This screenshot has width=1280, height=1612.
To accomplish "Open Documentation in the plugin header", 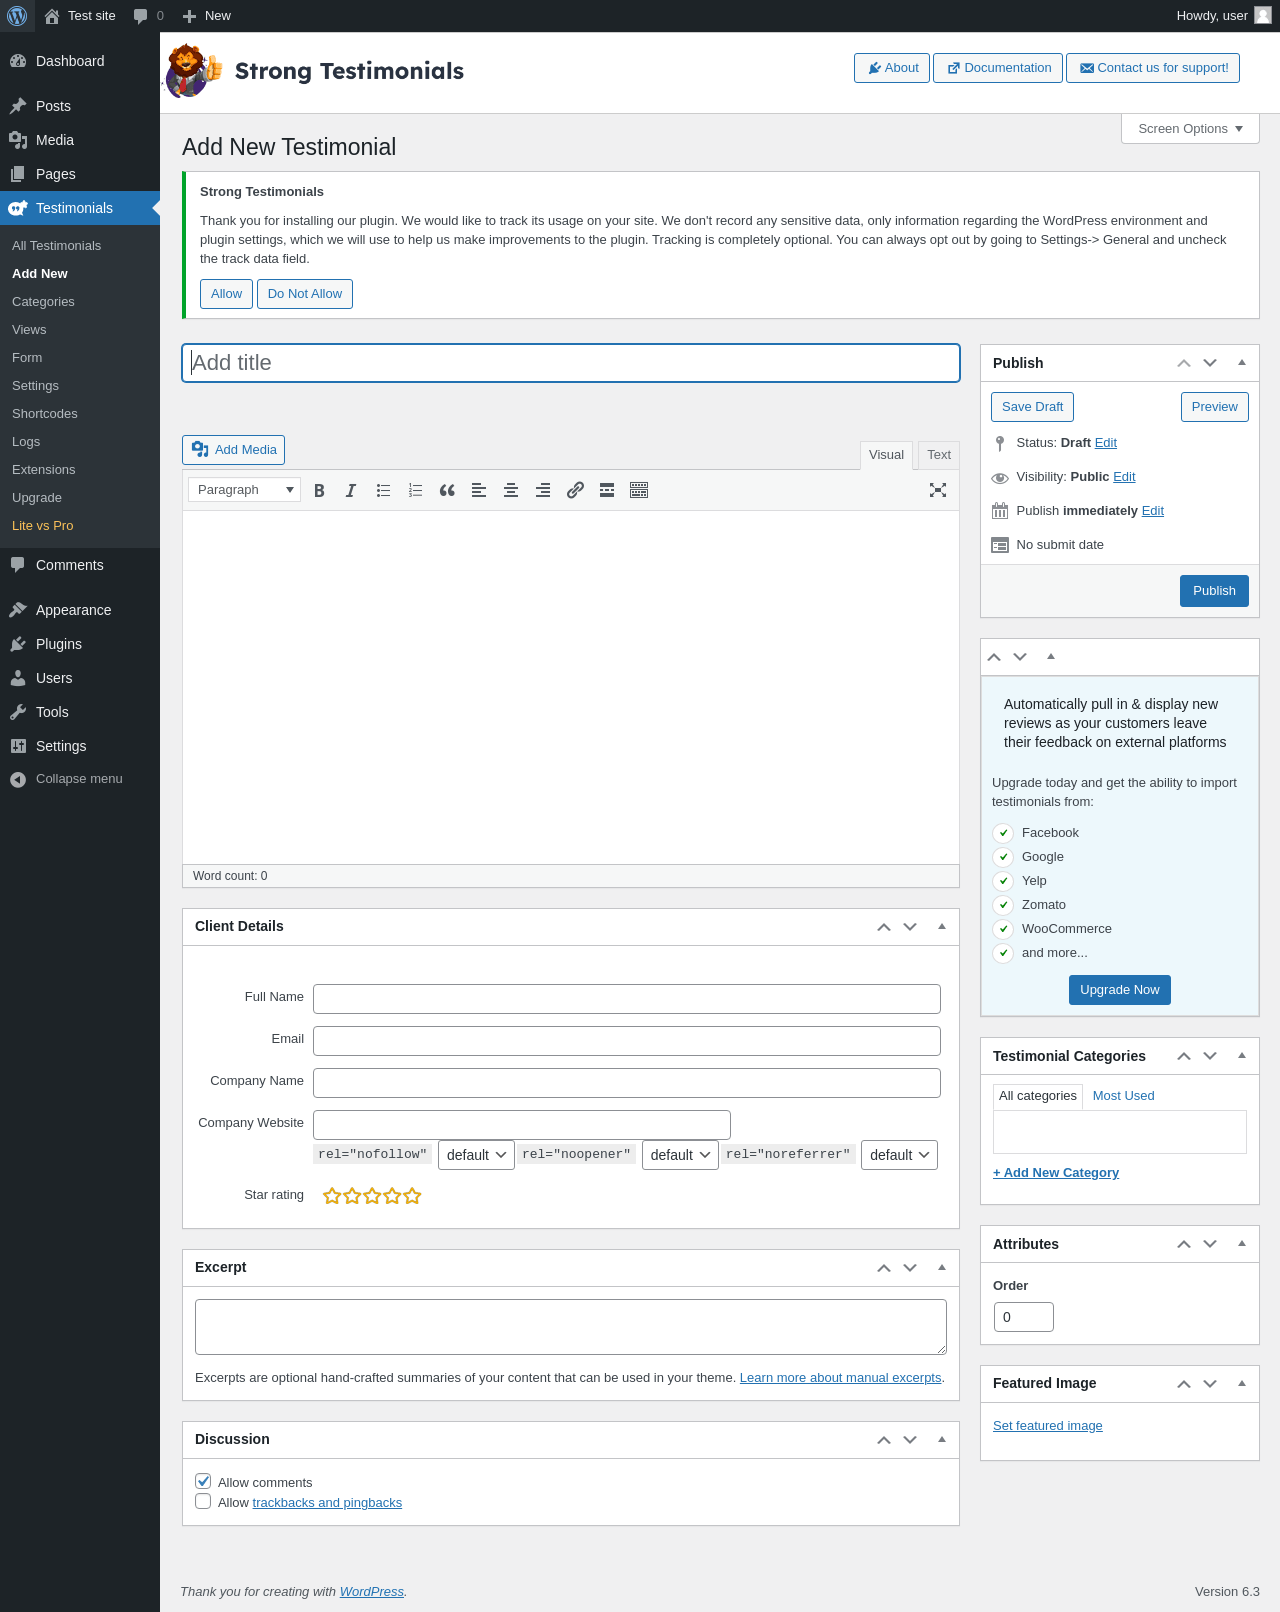I will 998,68.
